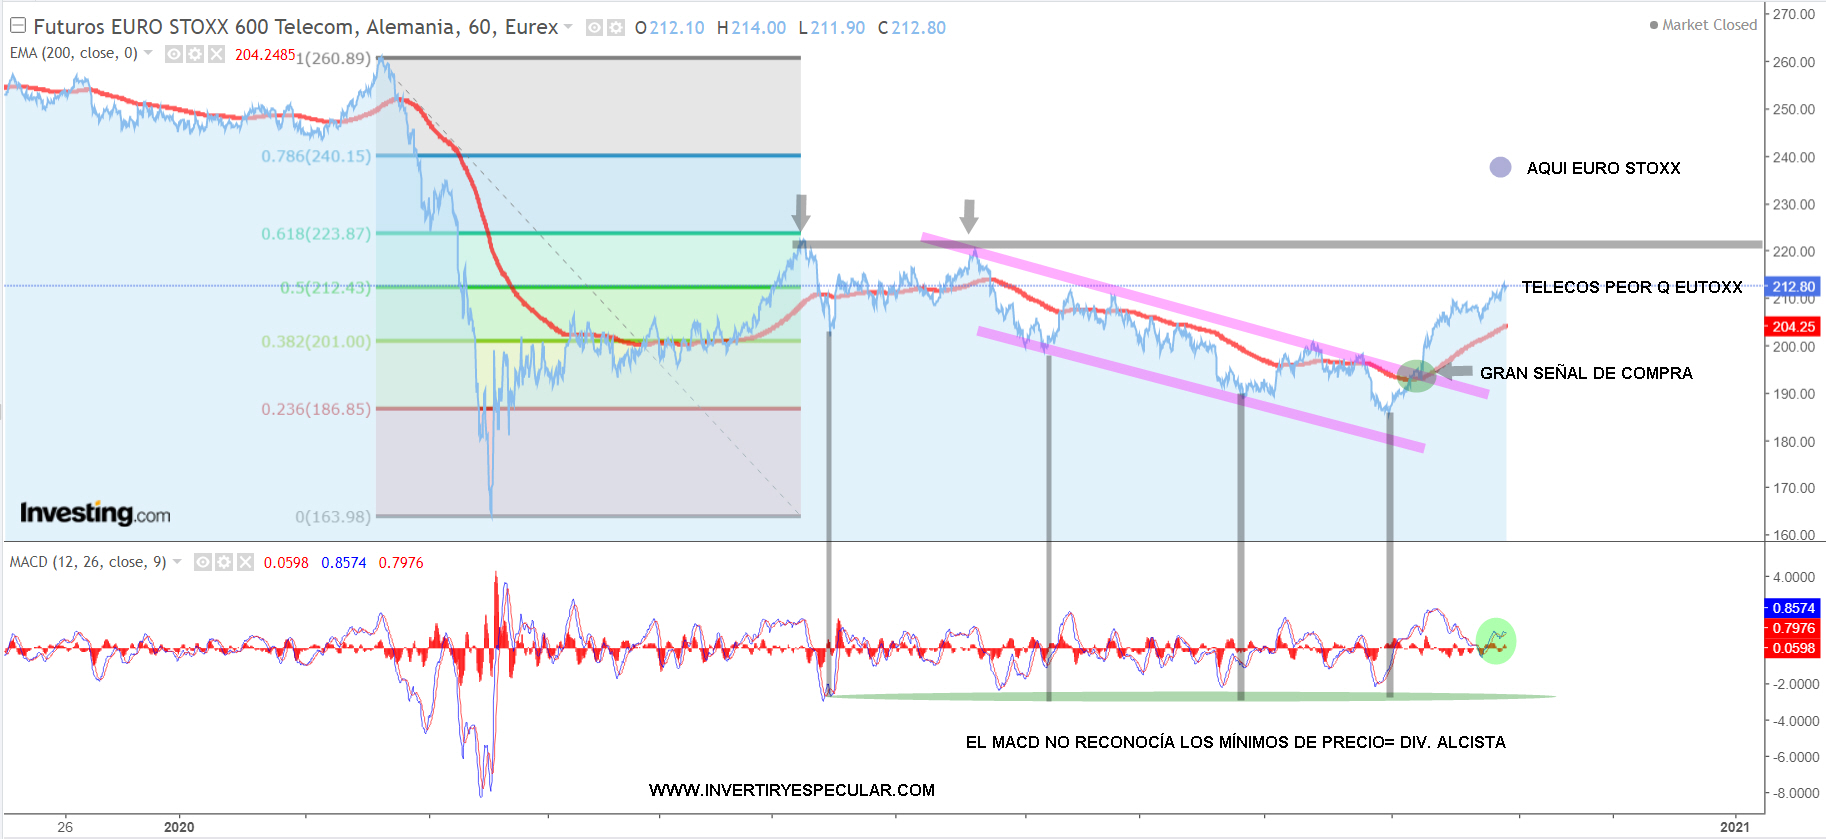Open settings gear for the Telecom futures series
Image resolution: width=1826 pixels, height=839 pixels.
pyautogui.click(x=616, y=28)
